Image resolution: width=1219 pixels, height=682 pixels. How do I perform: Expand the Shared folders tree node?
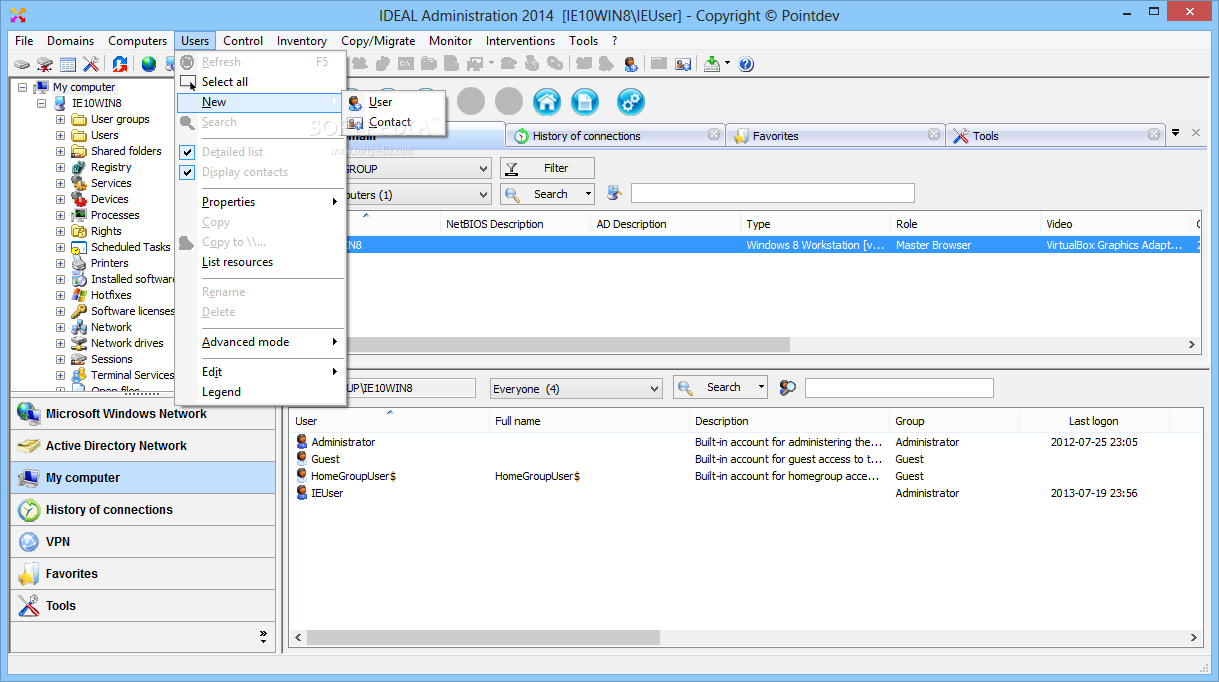[60, 151]
